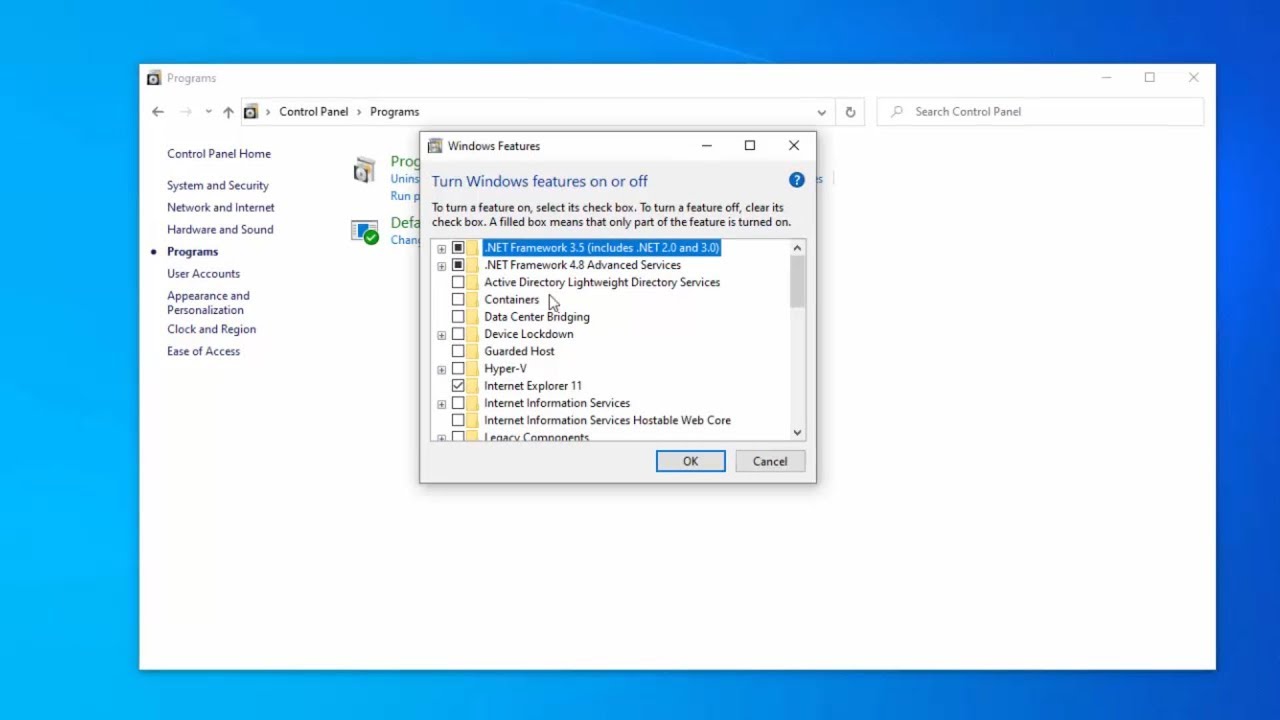Screen dimensions: 1280x720
Task: Enable the Data Center Bridging checkbox
Action: coord(458,317)
